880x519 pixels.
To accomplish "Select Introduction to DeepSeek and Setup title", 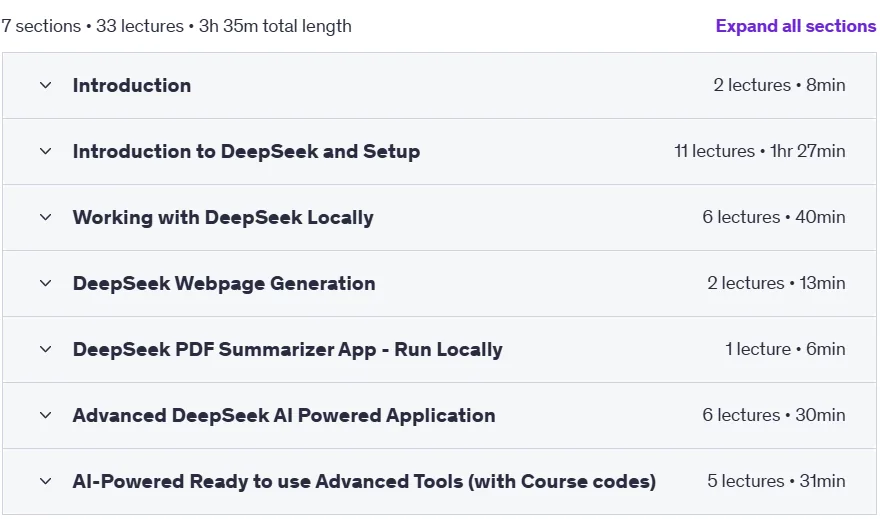I will point(246,151).
